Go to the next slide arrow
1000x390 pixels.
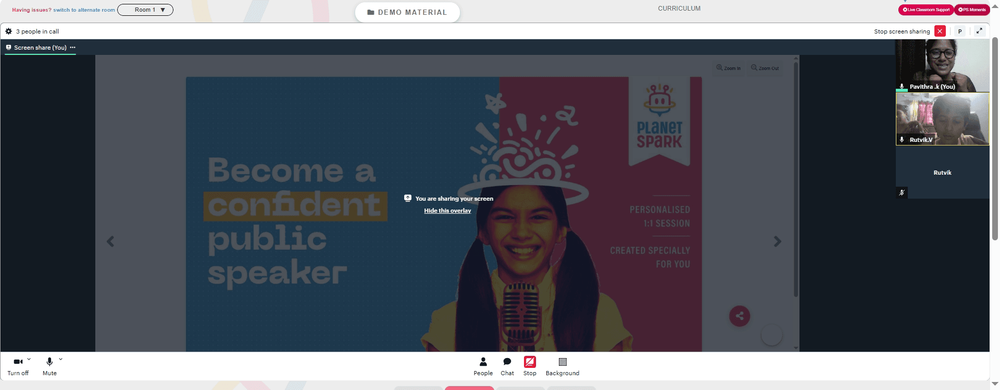click(777, 242)
